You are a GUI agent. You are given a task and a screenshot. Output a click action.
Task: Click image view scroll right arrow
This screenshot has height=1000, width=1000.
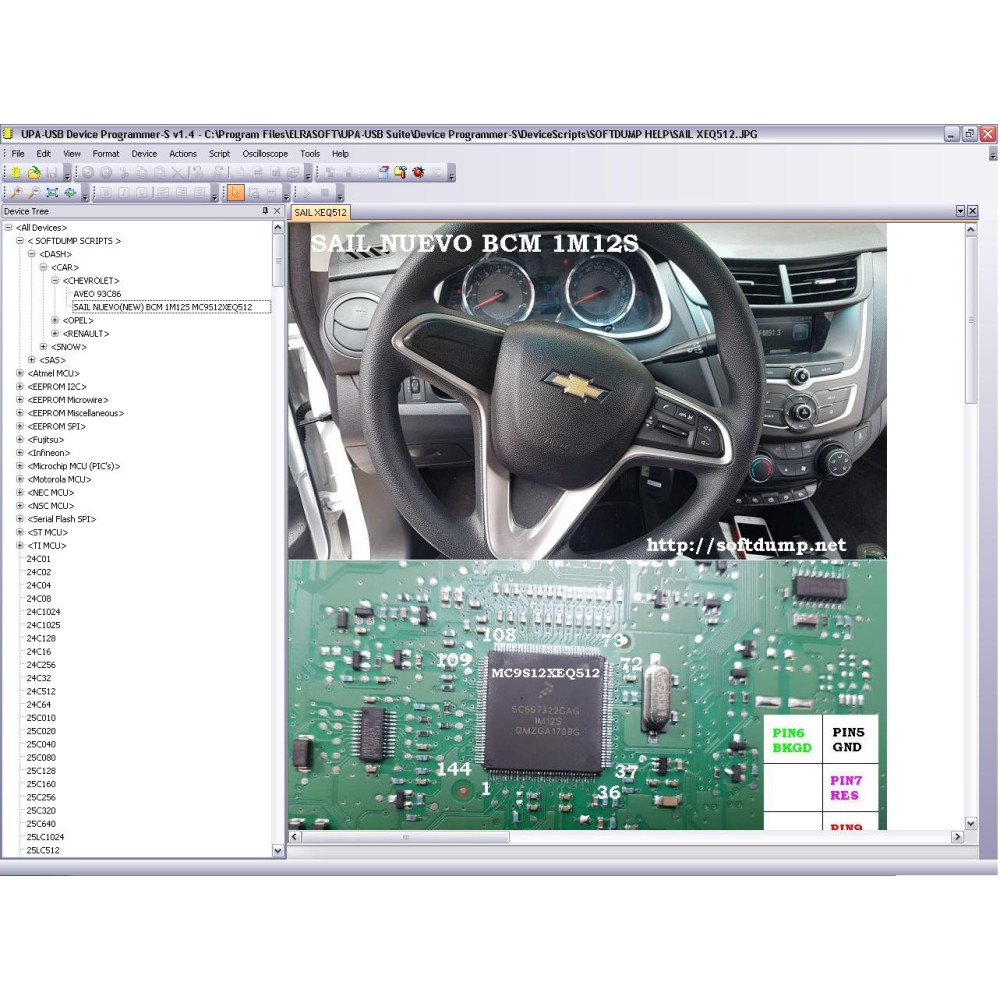tap(957, 837)
